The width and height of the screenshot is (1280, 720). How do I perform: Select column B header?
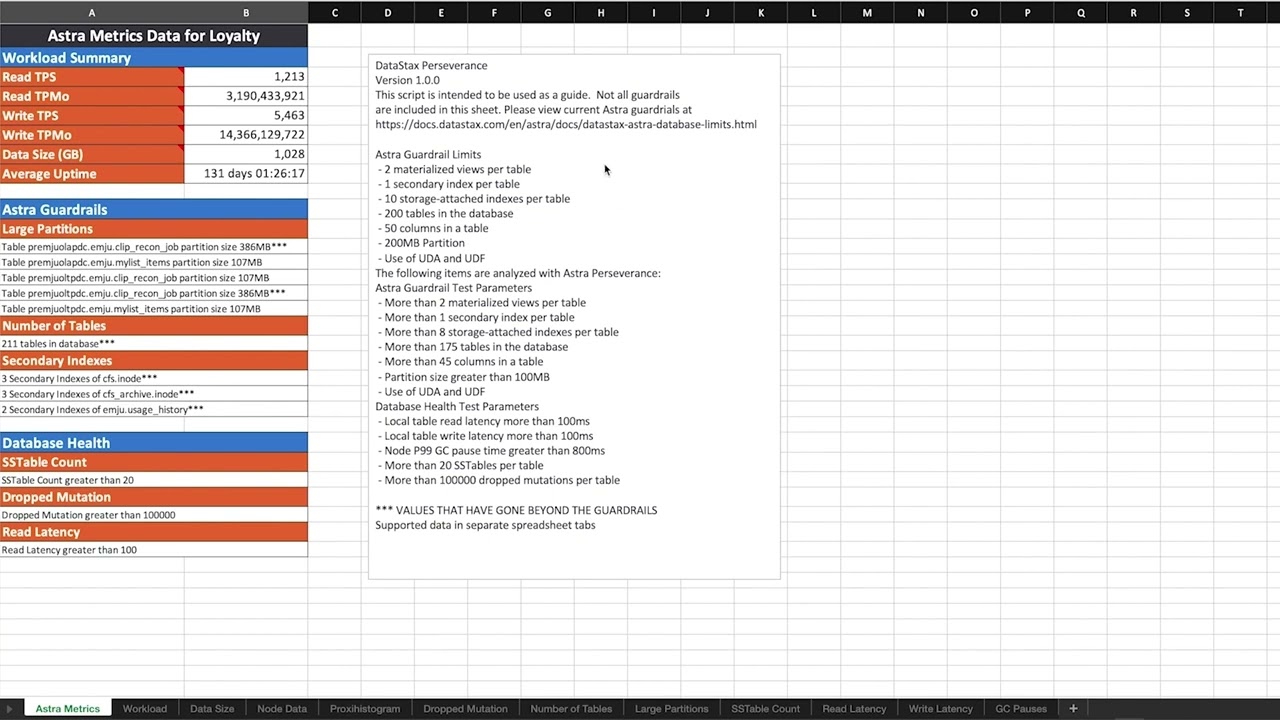pos(246,12)
